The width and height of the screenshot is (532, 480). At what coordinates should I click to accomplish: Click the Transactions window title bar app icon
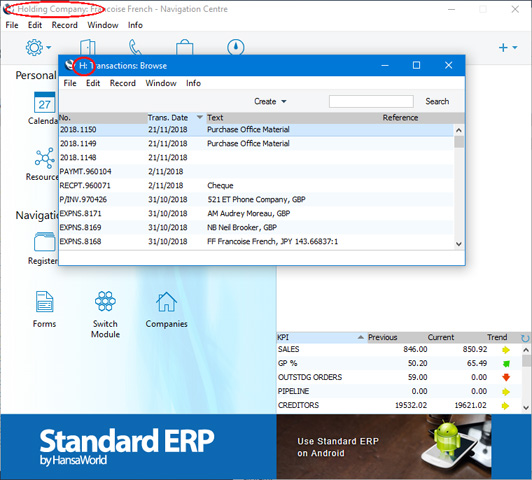pos(70,65)
